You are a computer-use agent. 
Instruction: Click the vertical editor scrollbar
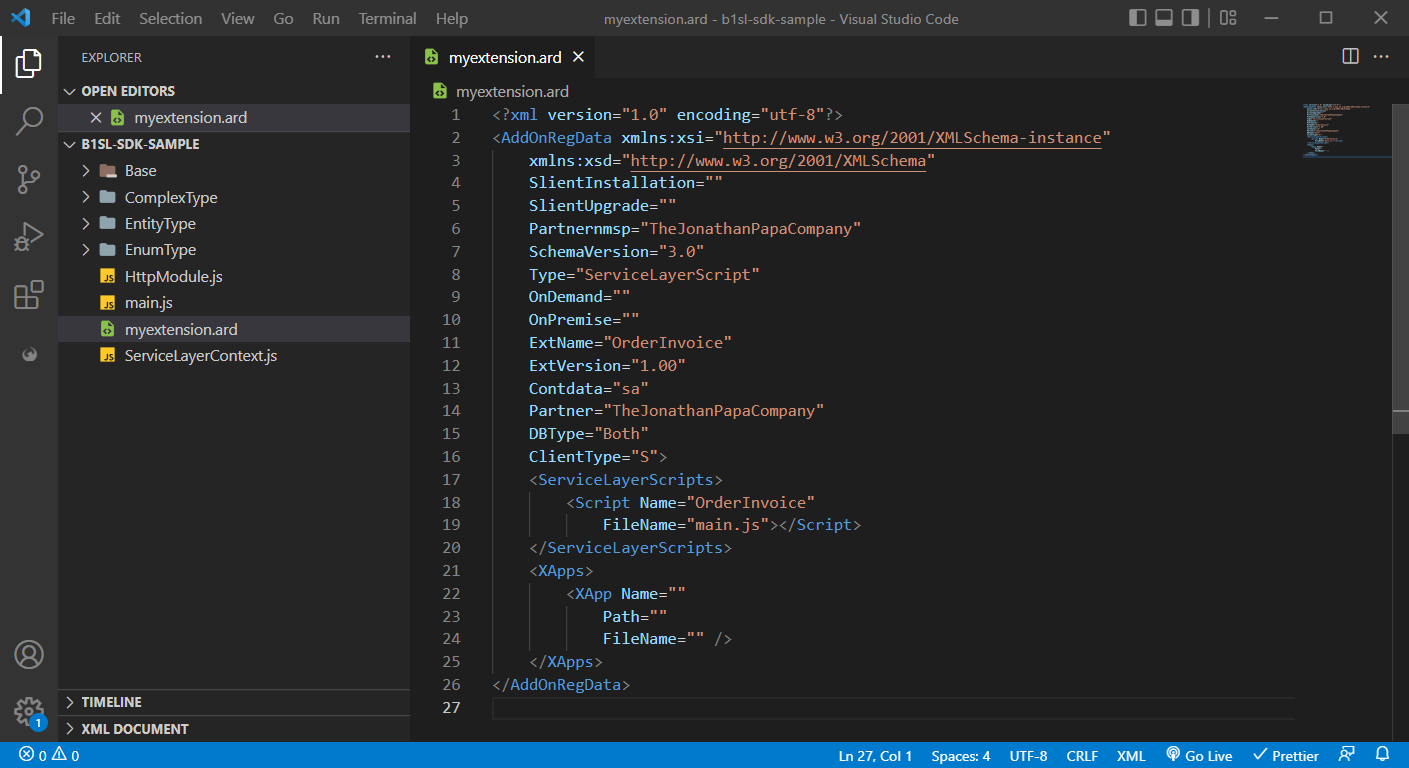[x=1401, y=268]
